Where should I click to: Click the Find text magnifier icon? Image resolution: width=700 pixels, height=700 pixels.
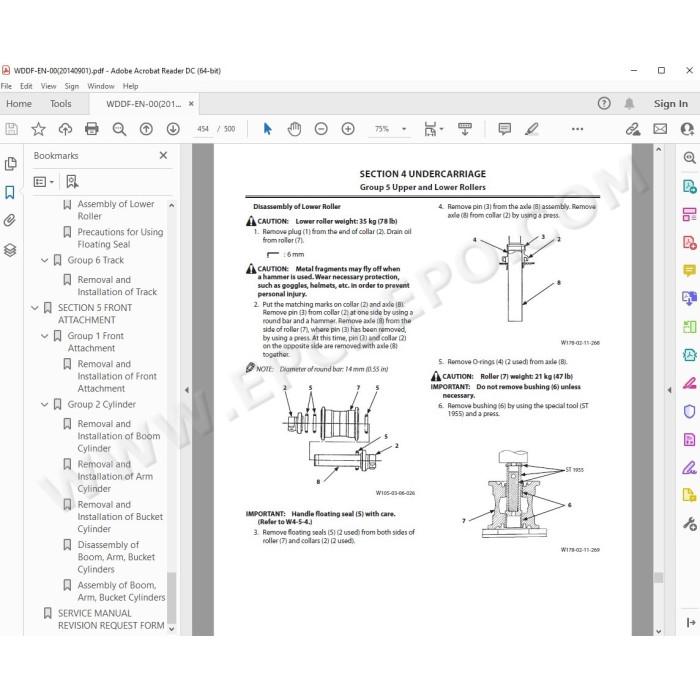pos(119,129)
